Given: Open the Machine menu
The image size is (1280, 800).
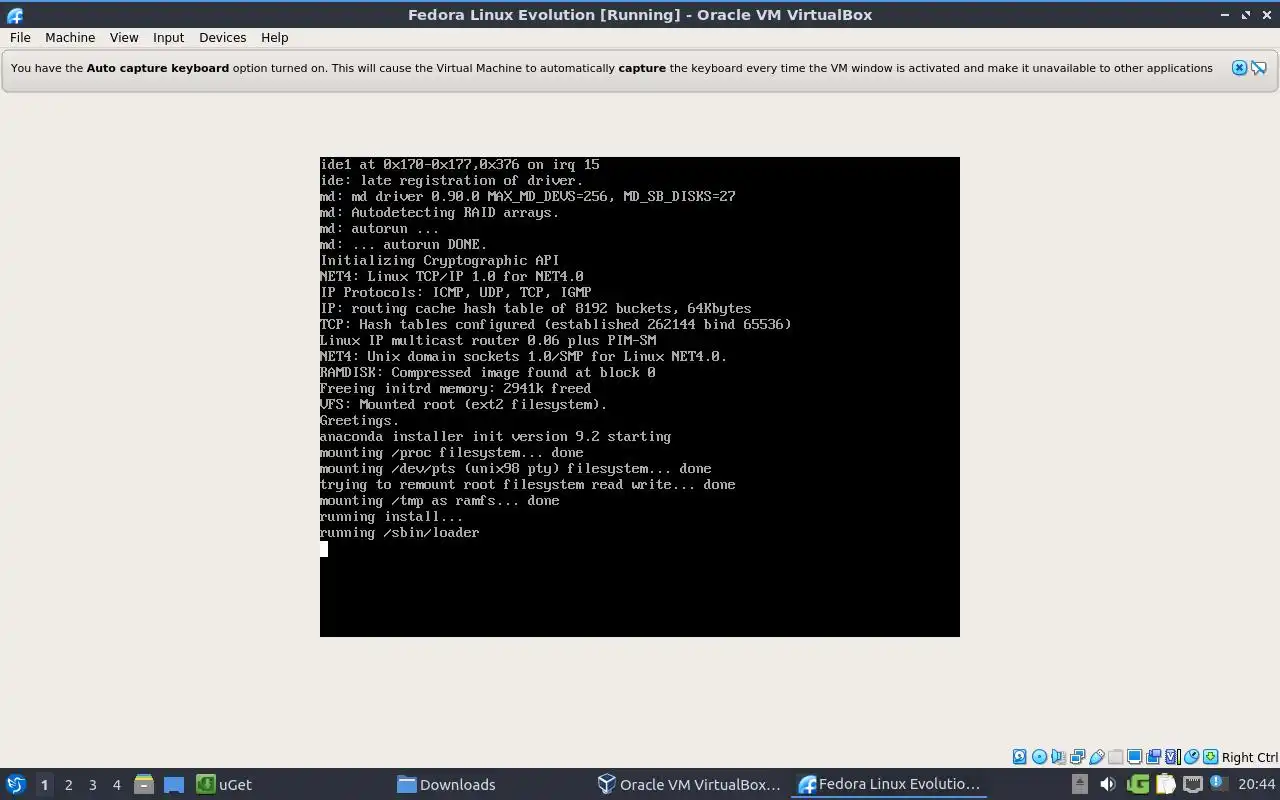Looking at the screenshot, I should (70, 37).
